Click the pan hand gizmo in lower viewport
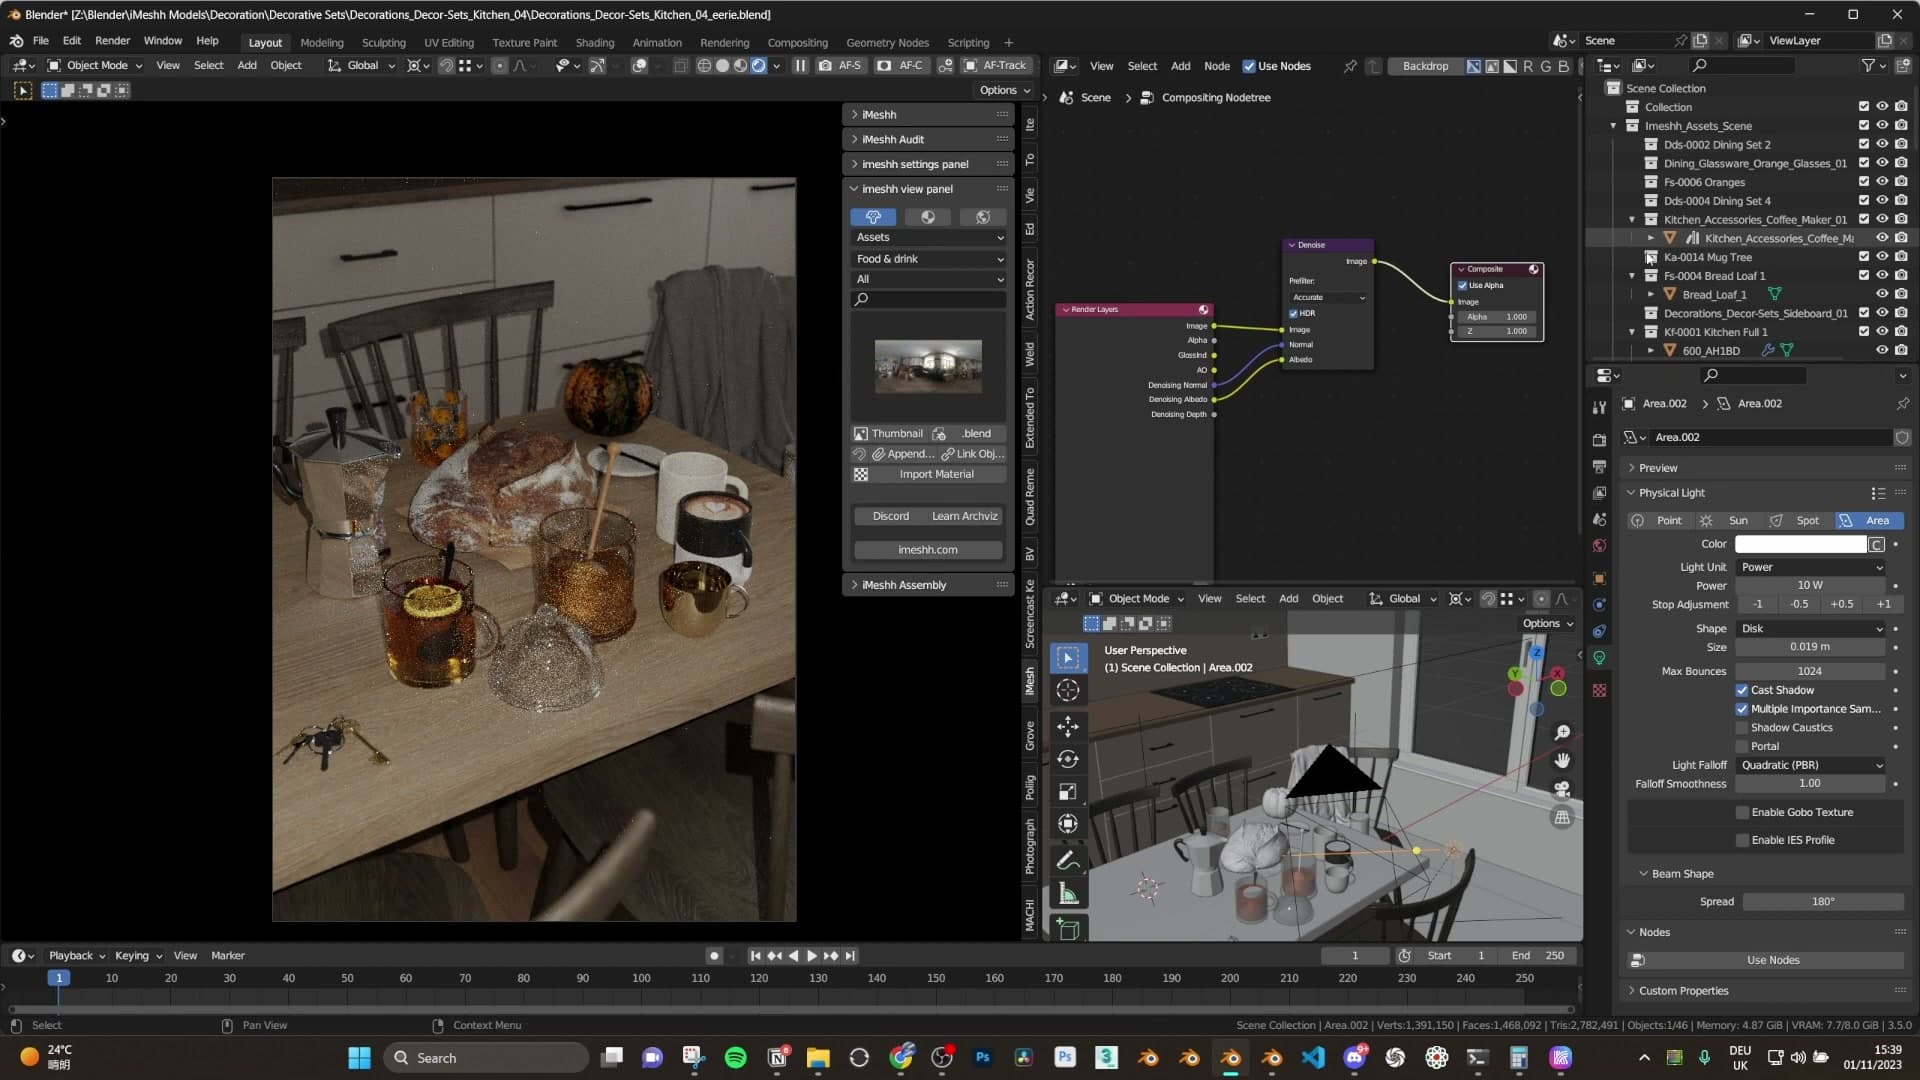This screenshot has width=1920, height=1080. pyautogui.click(x=1562, y=761)
